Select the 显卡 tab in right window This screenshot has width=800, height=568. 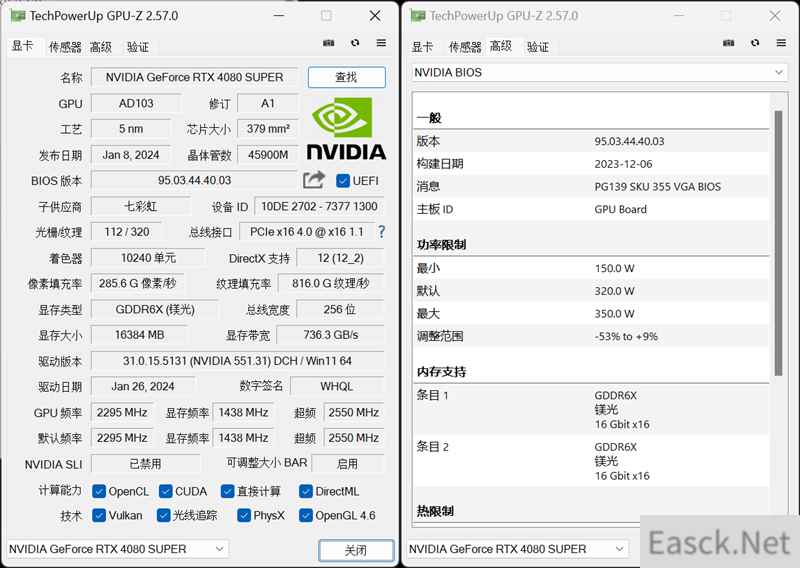(x=422, y=47)
